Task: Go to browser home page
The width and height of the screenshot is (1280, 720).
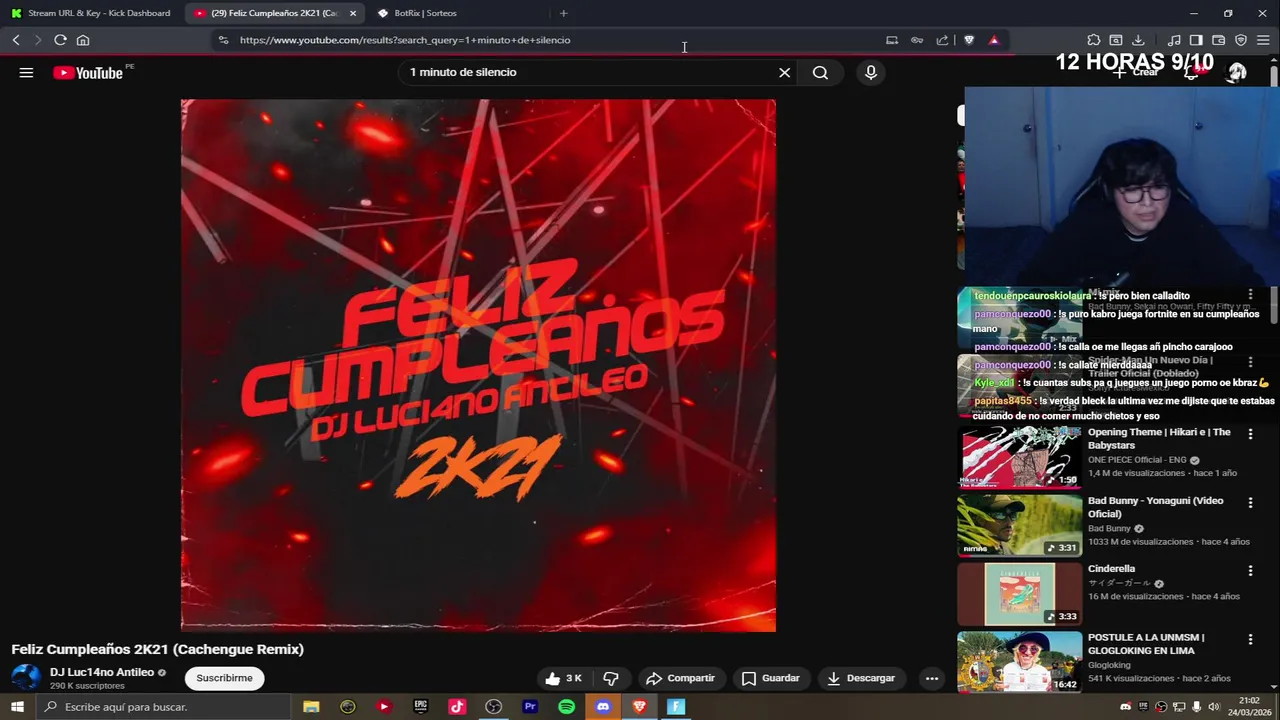Action: tap(83, 40)
